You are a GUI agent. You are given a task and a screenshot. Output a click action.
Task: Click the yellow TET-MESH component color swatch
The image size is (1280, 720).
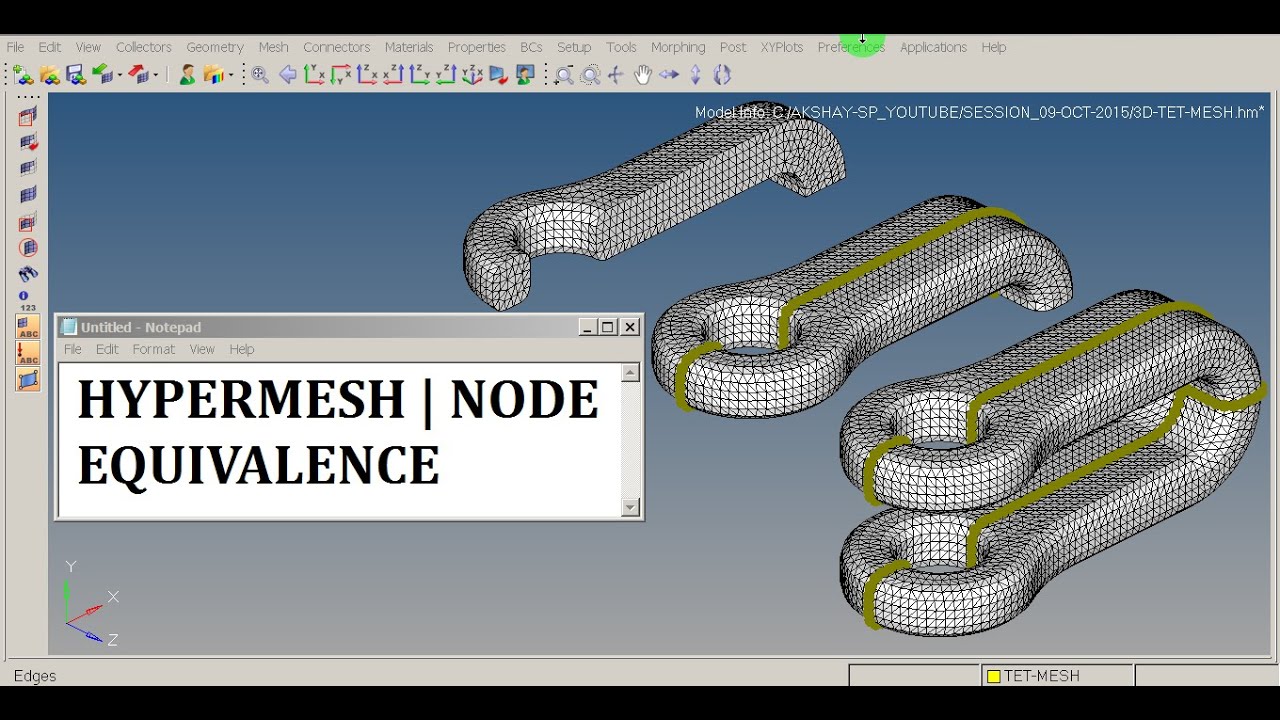click(x=994, y=676)
